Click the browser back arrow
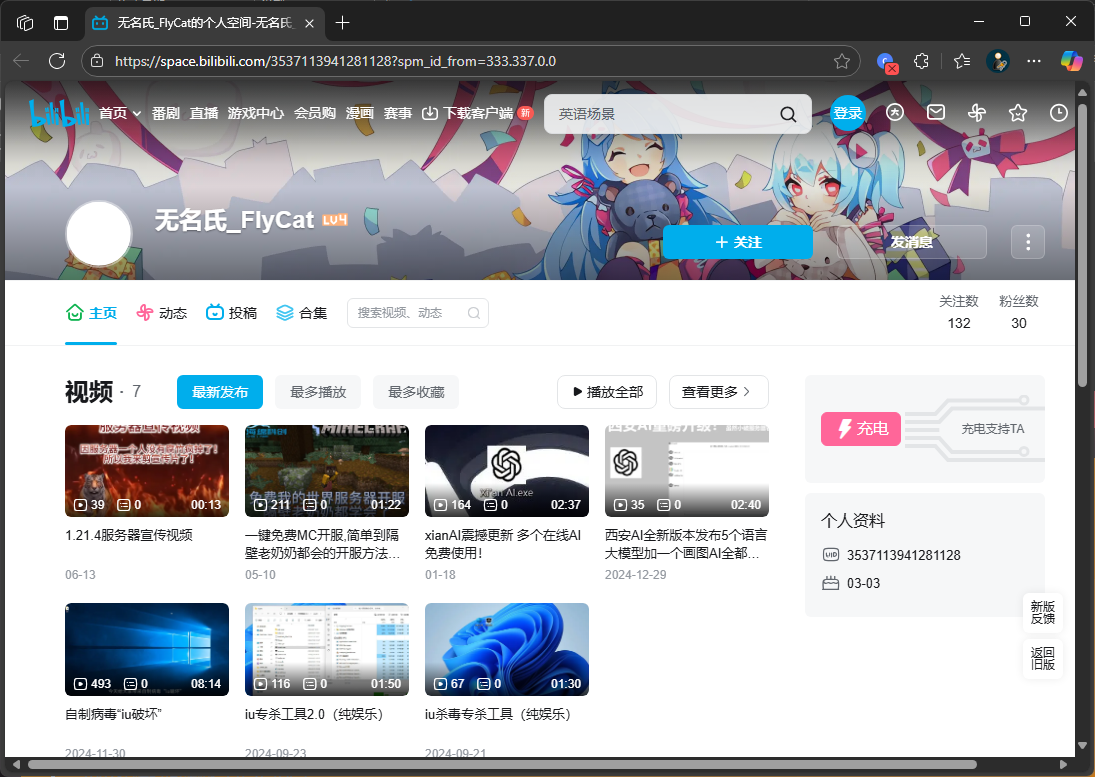Viewport: 1095px width, 777px height. tap(21, 61)
